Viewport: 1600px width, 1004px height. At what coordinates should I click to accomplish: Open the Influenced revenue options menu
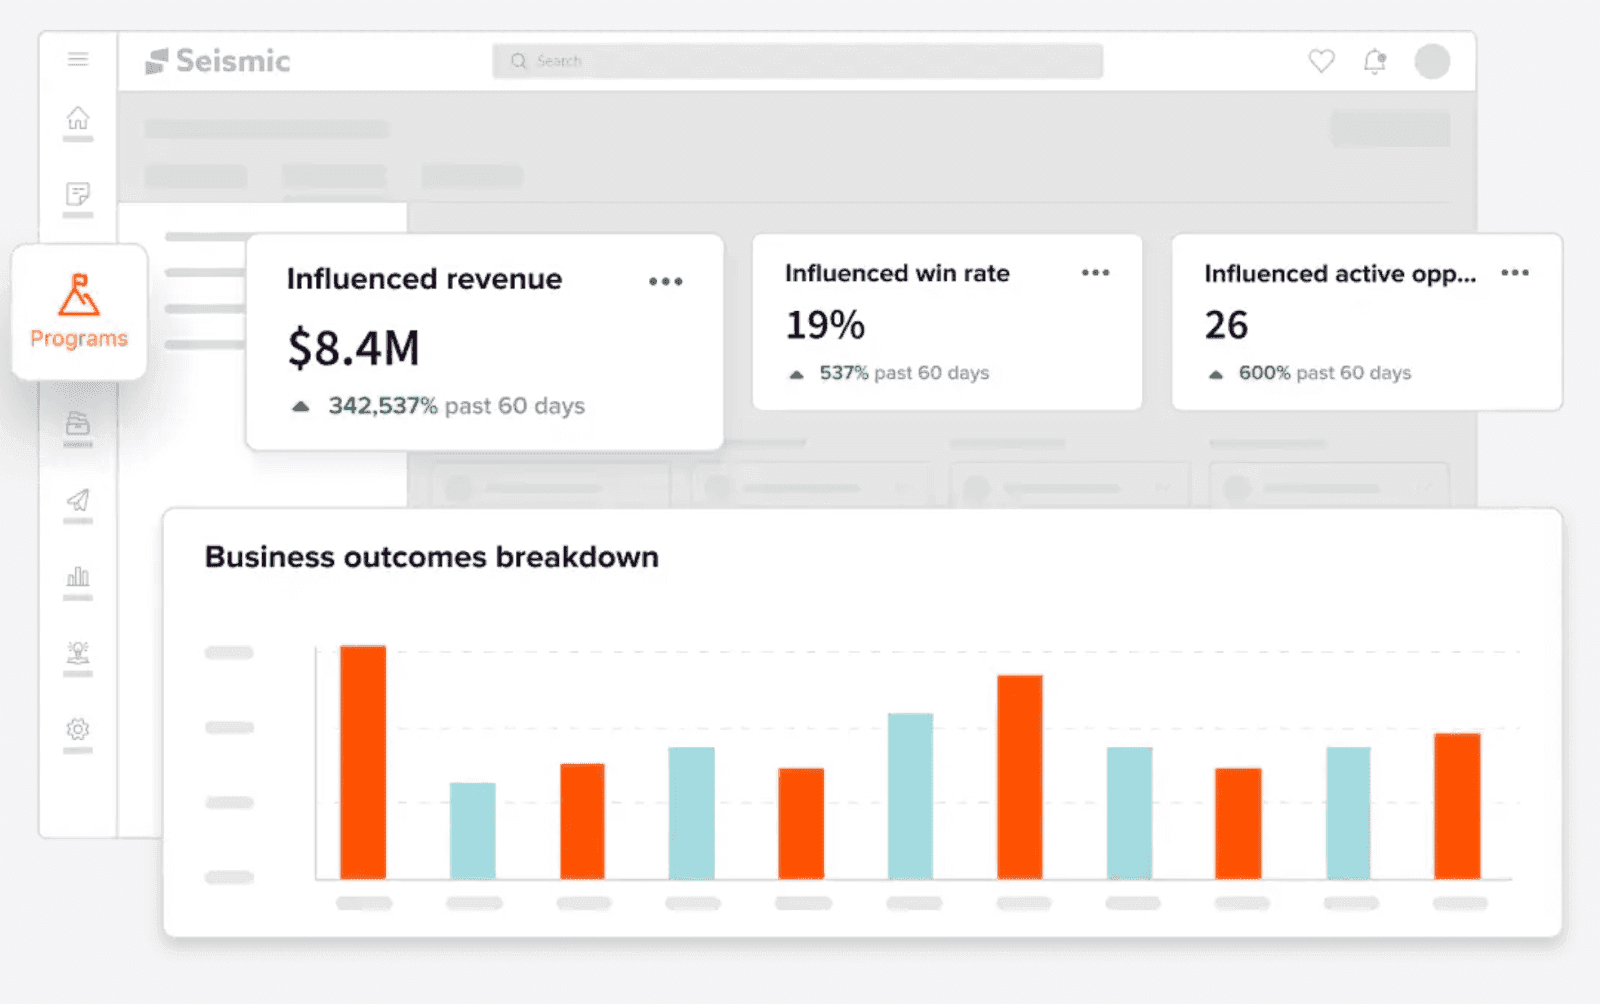666,282
